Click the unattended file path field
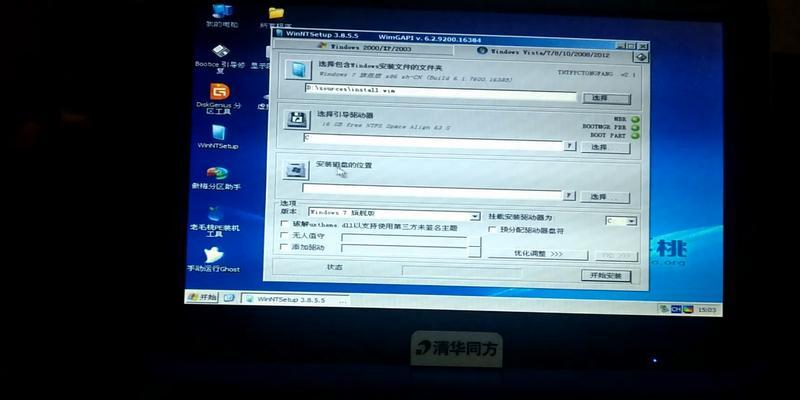This screenshot has height=400, width=800. coord(404,239)
